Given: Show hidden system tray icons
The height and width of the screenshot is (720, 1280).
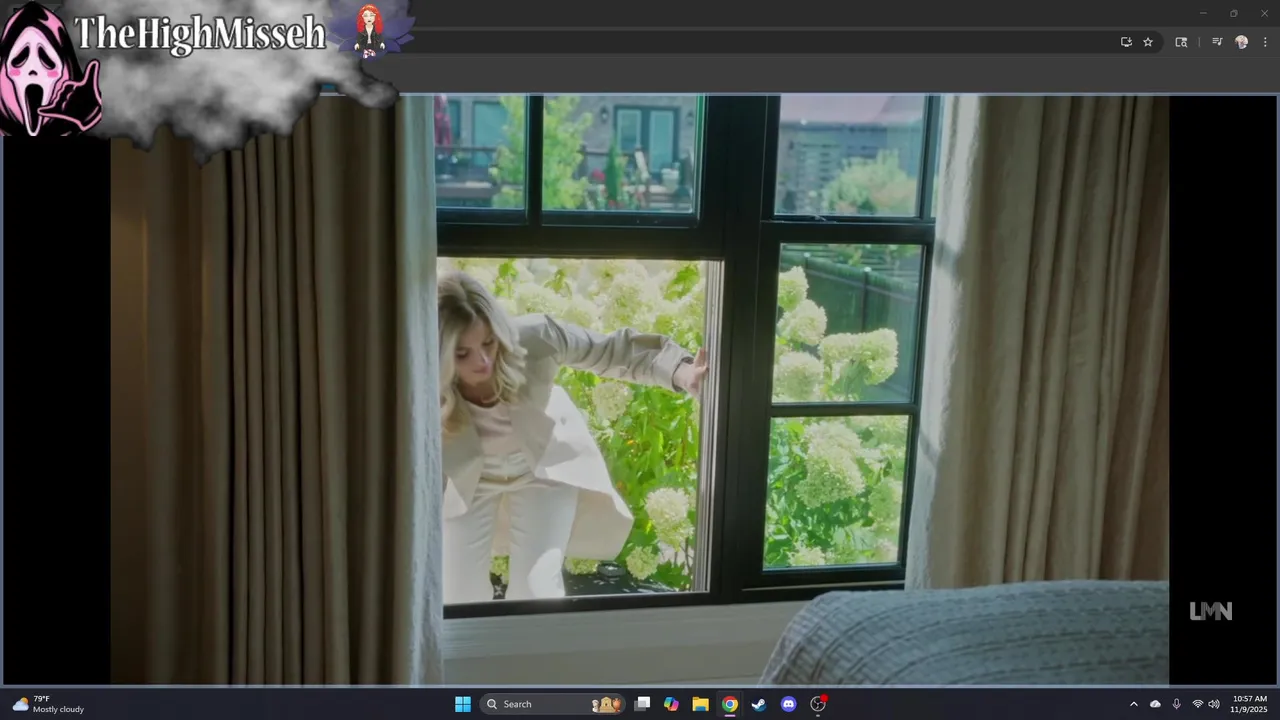Looking at the screenshot, I should [1133, 704].
